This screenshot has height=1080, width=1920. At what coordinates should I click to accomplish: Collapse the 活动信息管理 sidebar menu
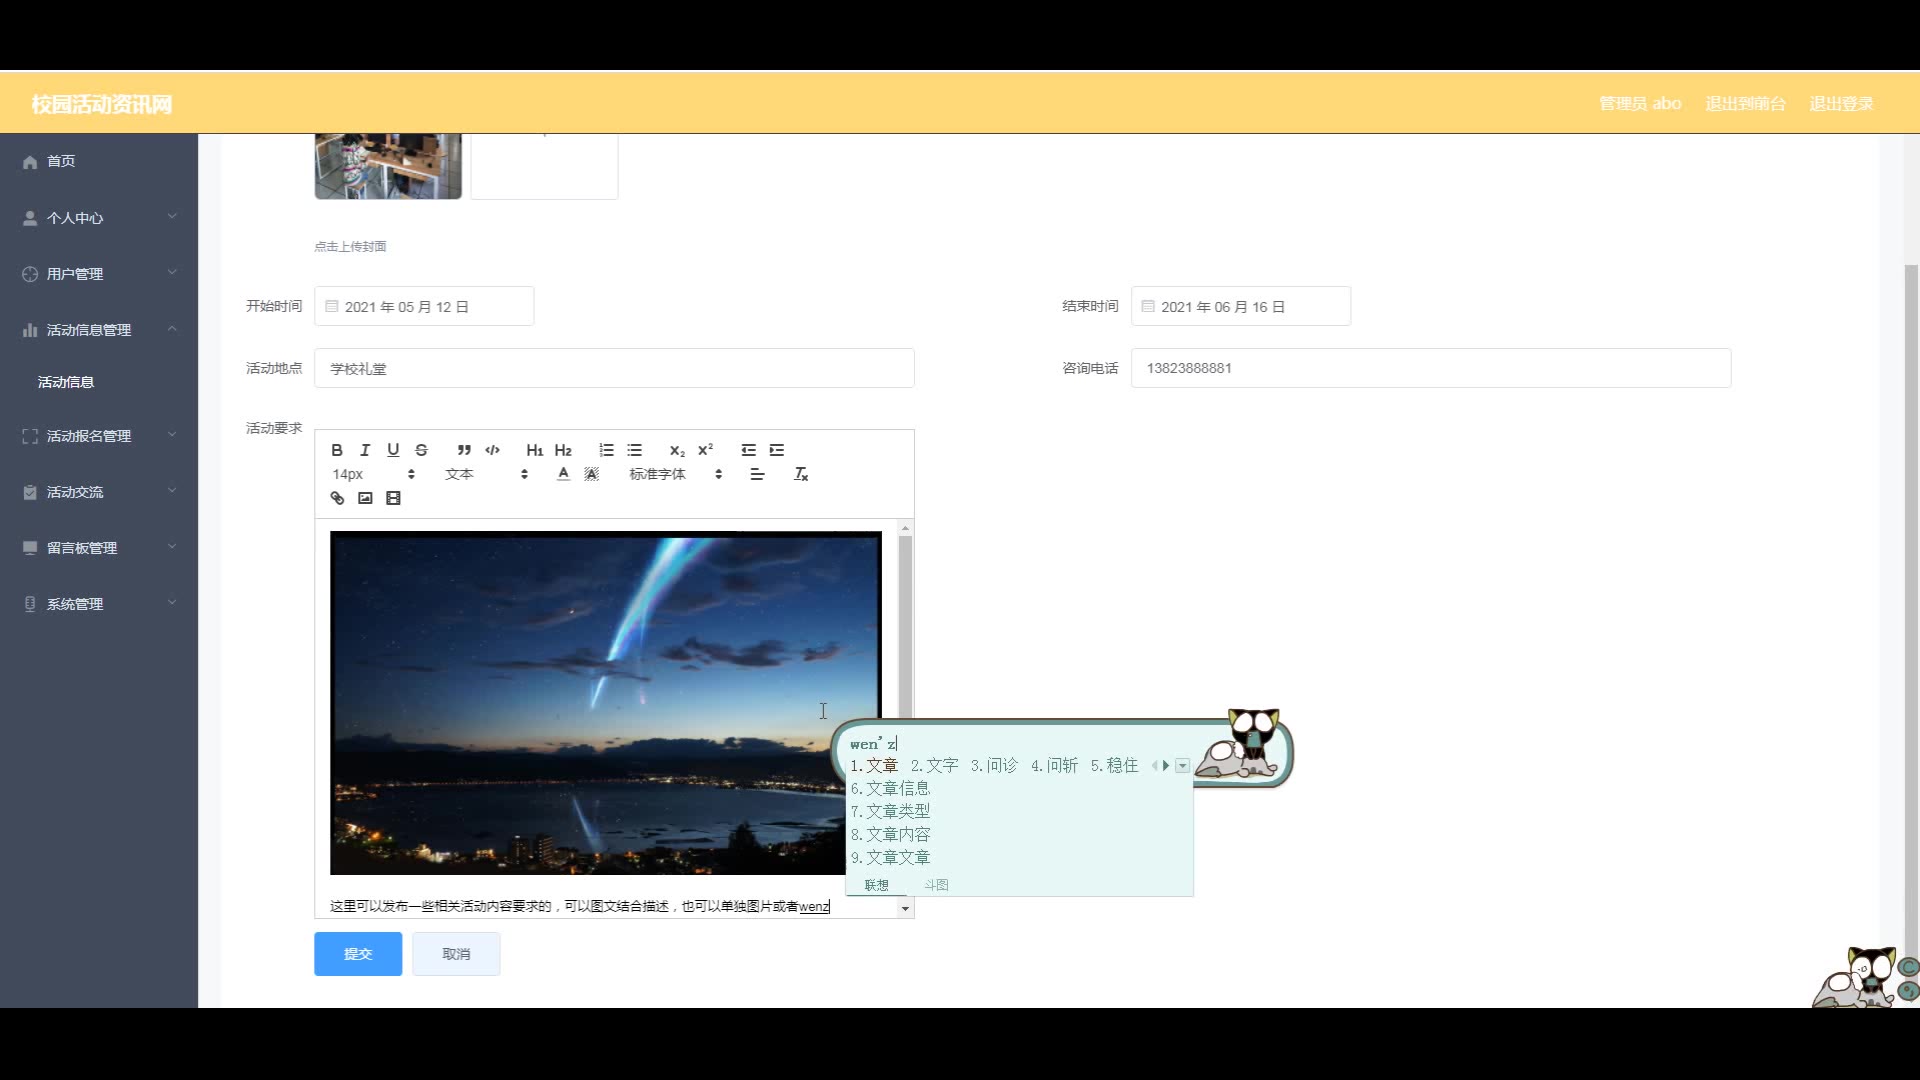click(x=99, y=330)
